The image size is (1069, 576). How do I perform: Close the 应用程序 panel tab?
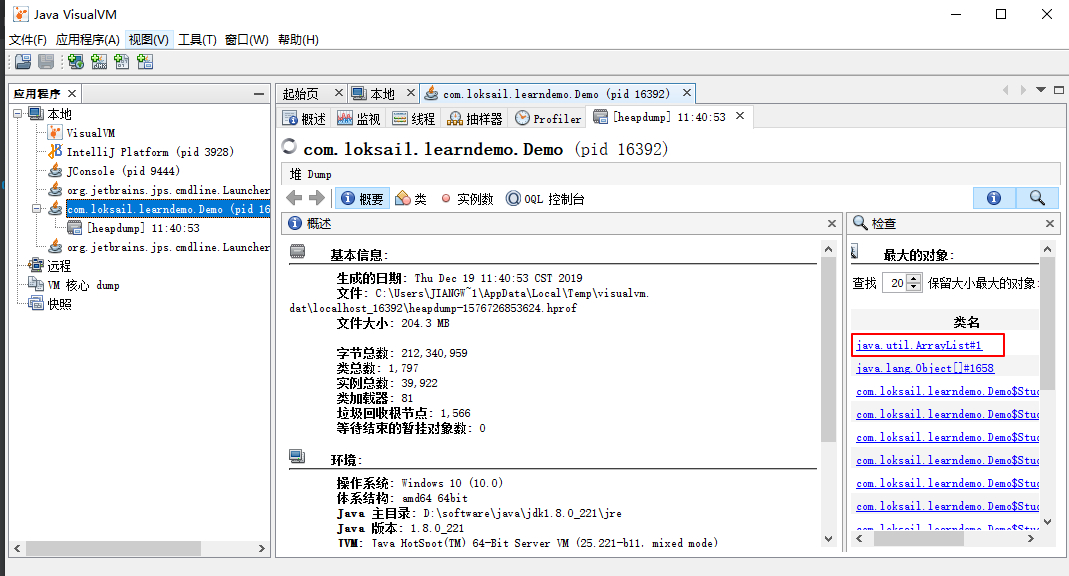[x=72, y=93]
